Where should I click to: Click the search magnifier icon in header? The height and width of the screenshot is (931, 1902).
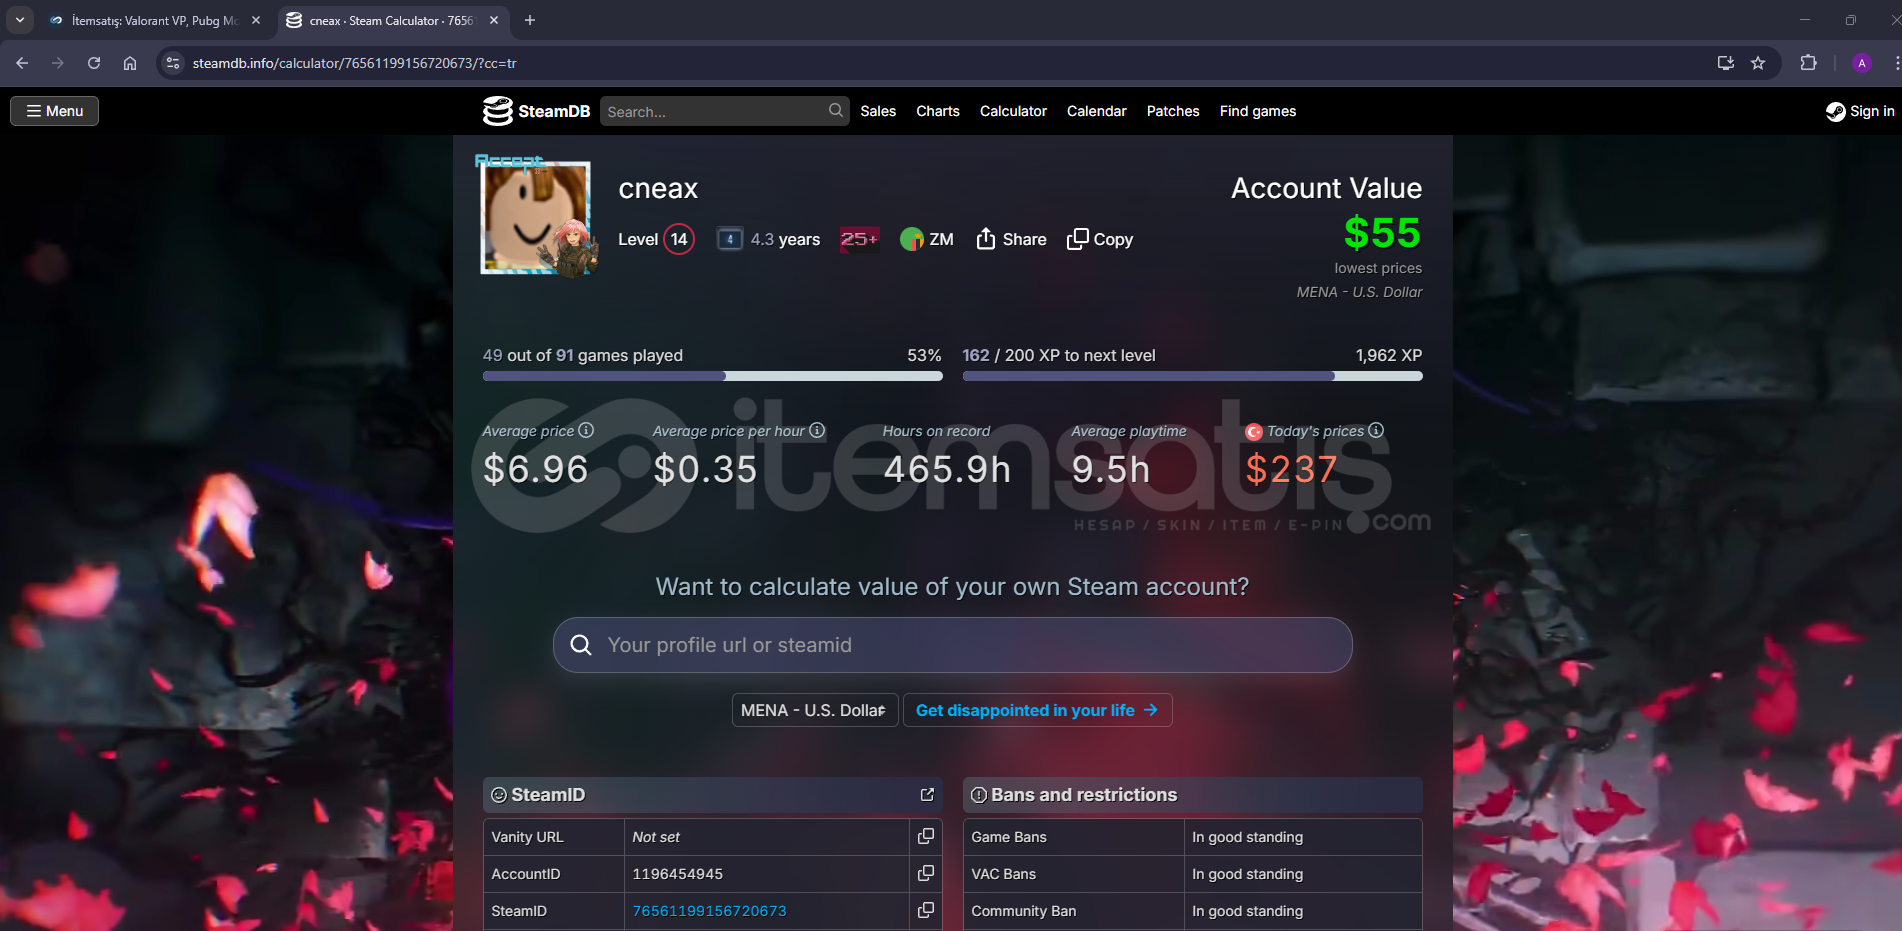coord(835,110)
